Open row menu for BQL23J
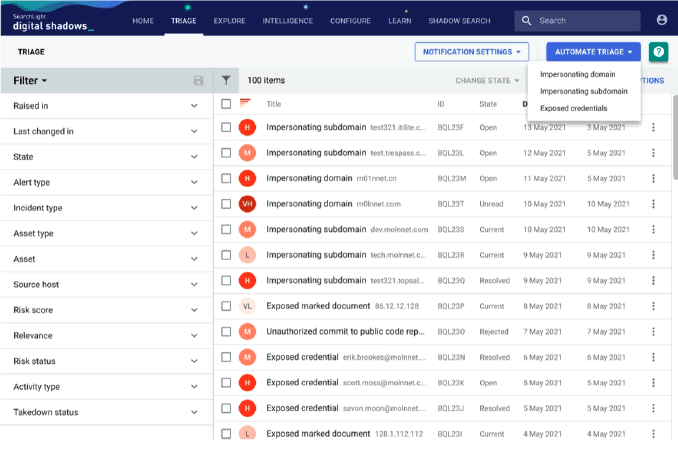Viewport: 678px width, 449px height. tap(653, 408)
